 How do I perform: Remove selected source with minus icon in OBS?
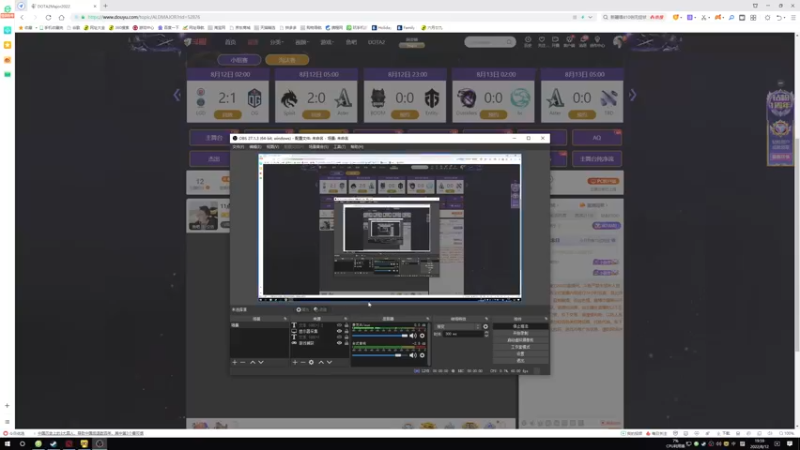303,362
